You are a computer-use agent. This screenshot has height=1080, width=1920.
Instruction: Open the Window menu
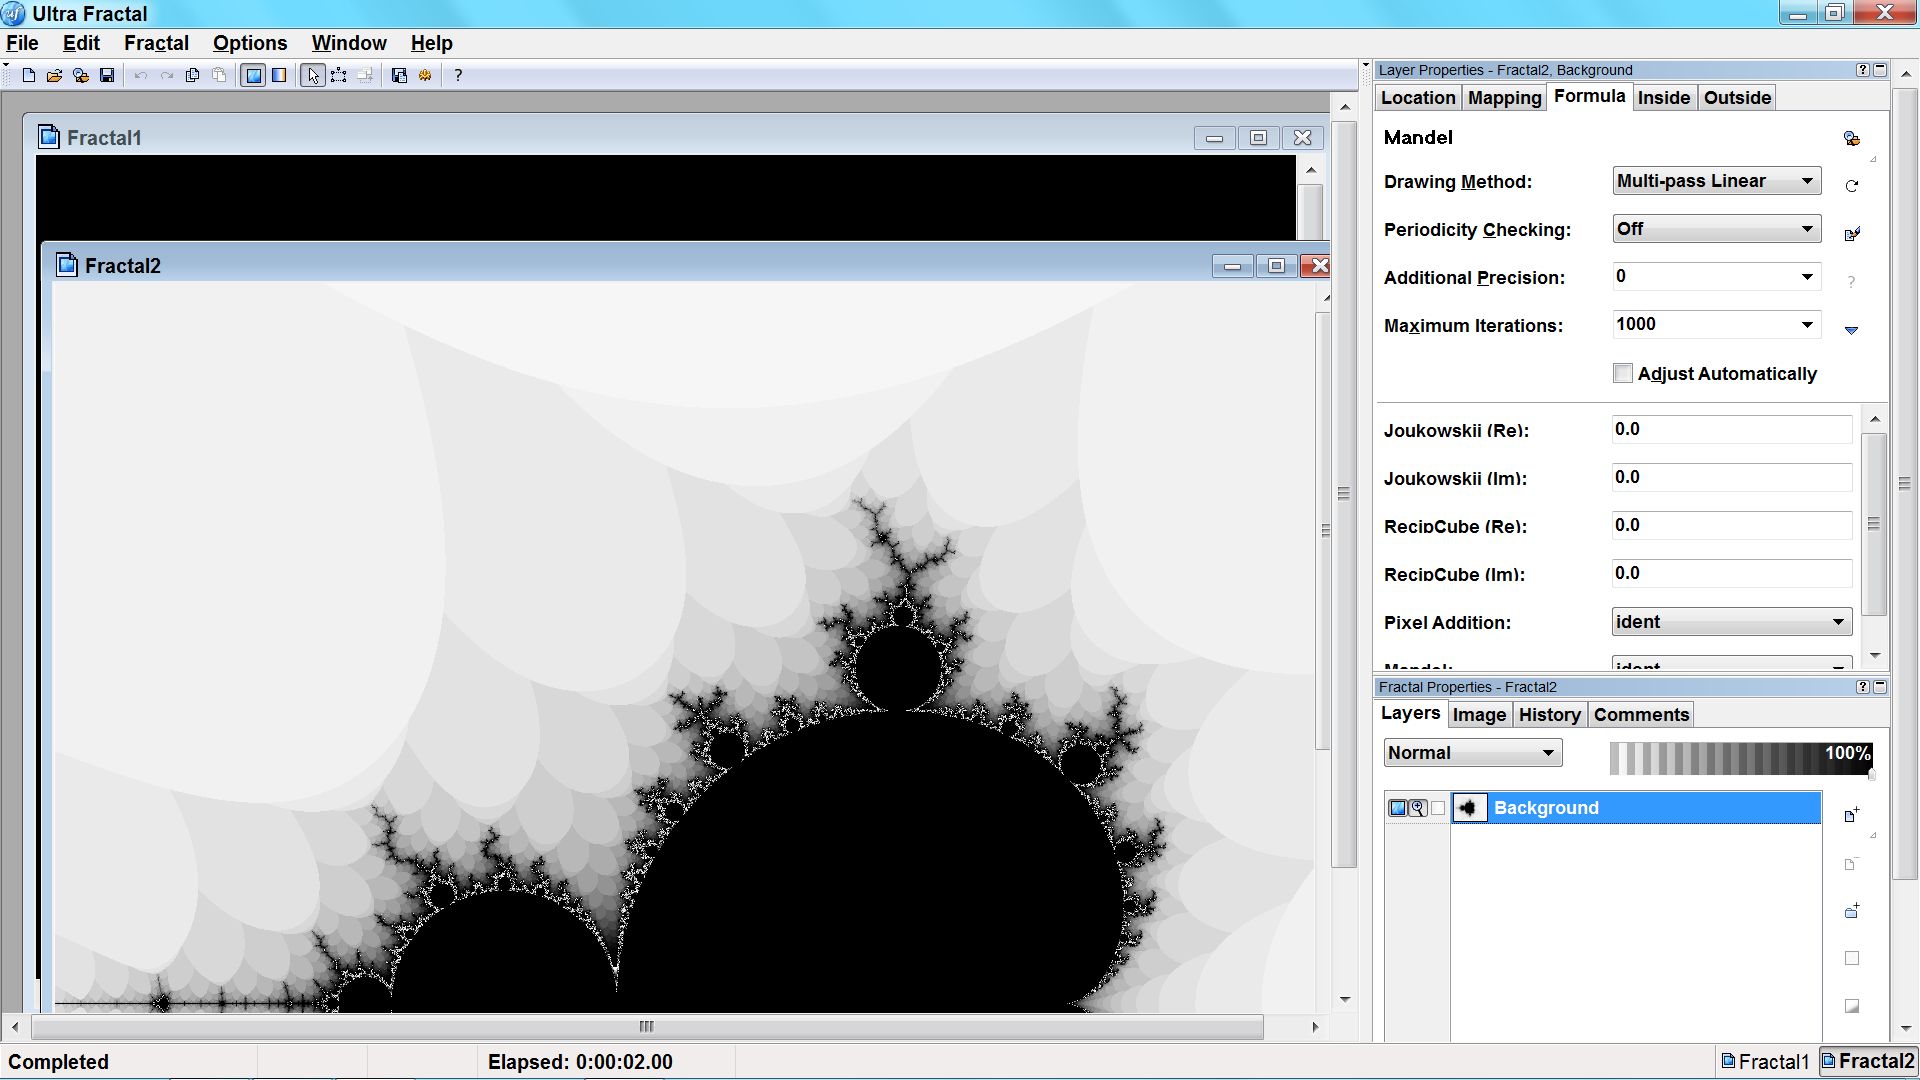[x=349, y=43]
